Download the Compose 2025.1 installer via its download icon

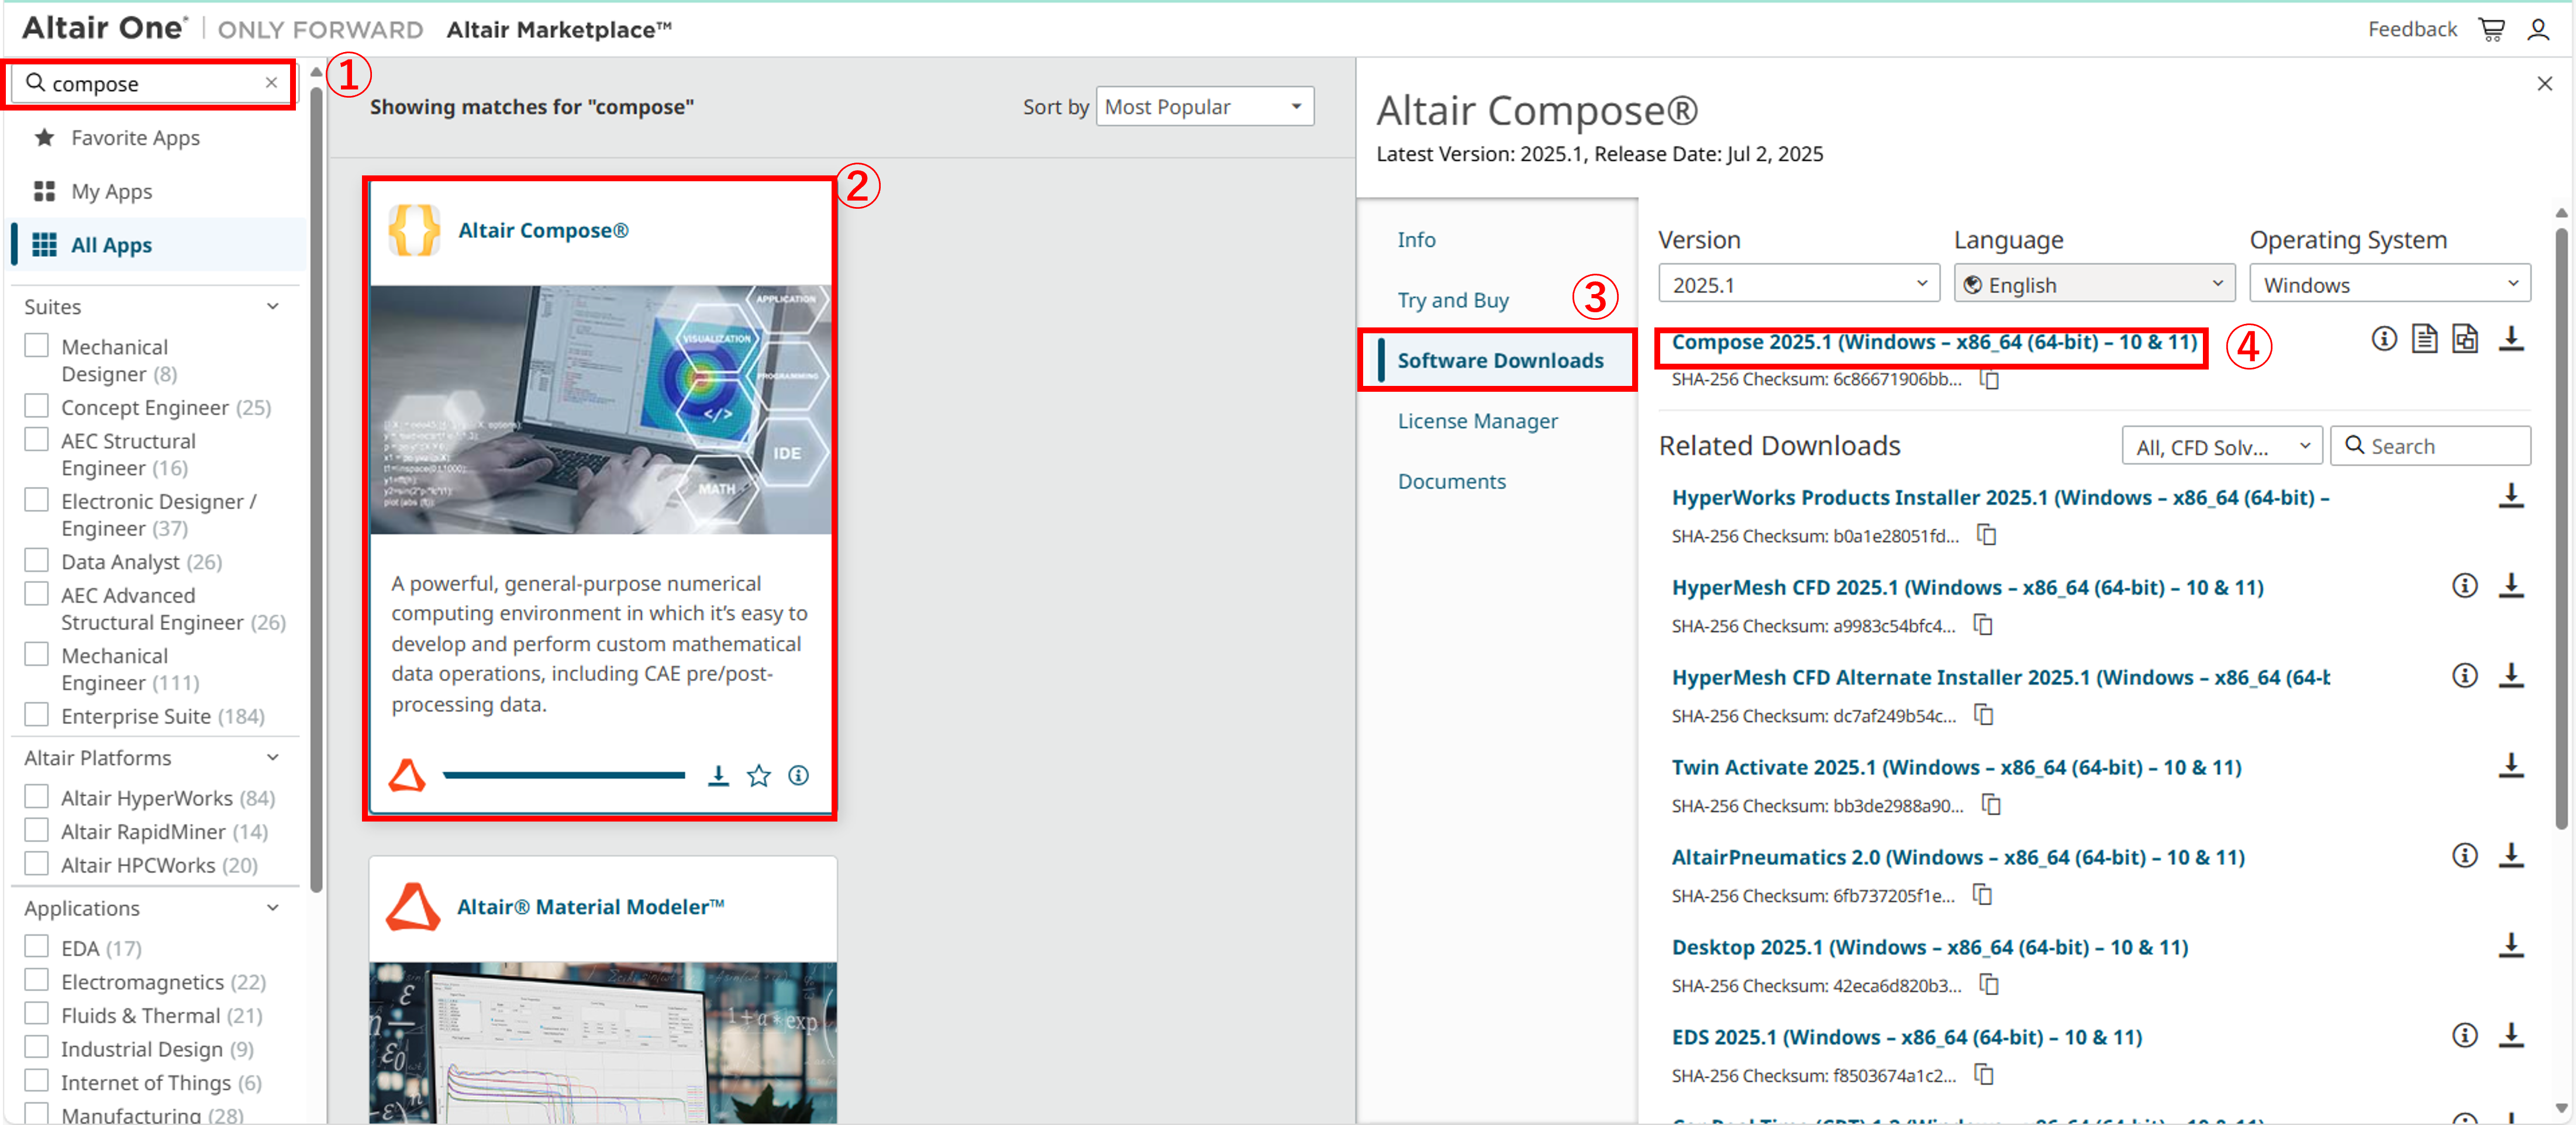click(2511, 339)
